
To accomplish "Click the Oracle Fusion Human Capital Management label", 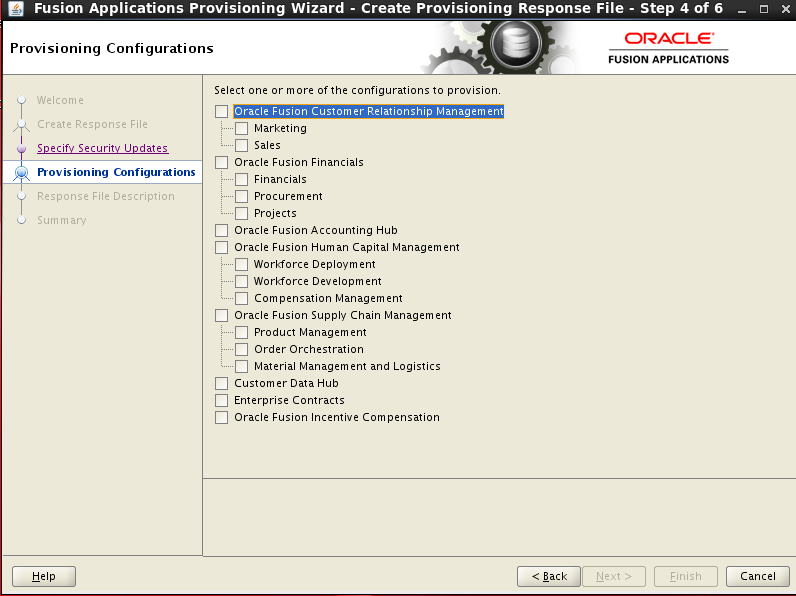I will tap(347, 247).
